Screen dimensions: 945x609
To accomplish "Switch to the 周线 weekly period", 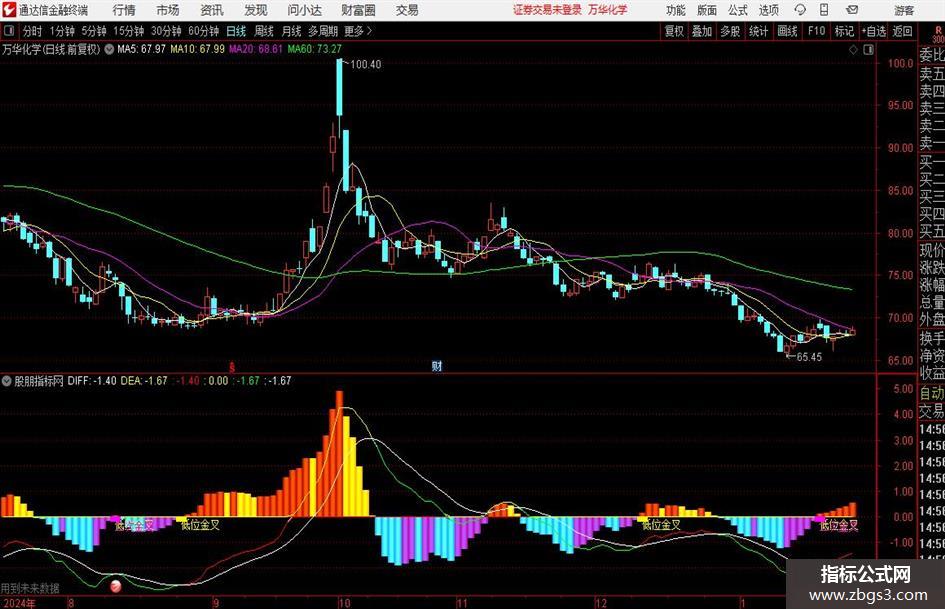I will [264, 31].
